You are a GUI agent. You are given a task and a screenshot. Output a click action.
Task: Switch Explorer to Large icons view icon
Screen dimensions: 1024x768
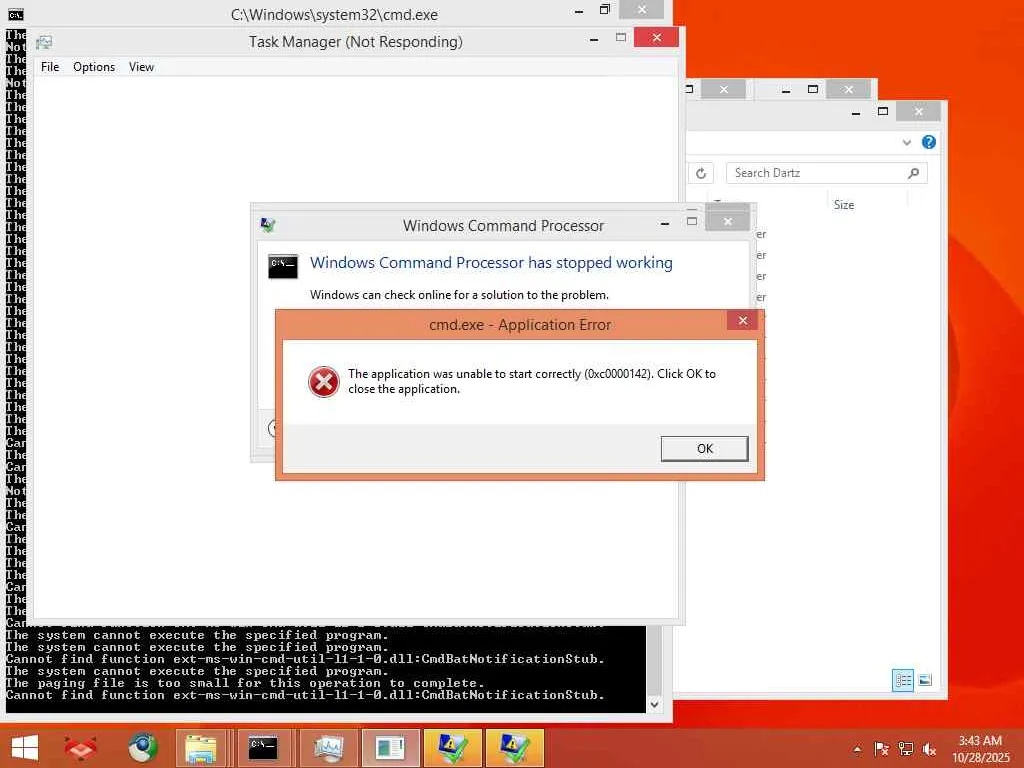(x=925, y=680)
